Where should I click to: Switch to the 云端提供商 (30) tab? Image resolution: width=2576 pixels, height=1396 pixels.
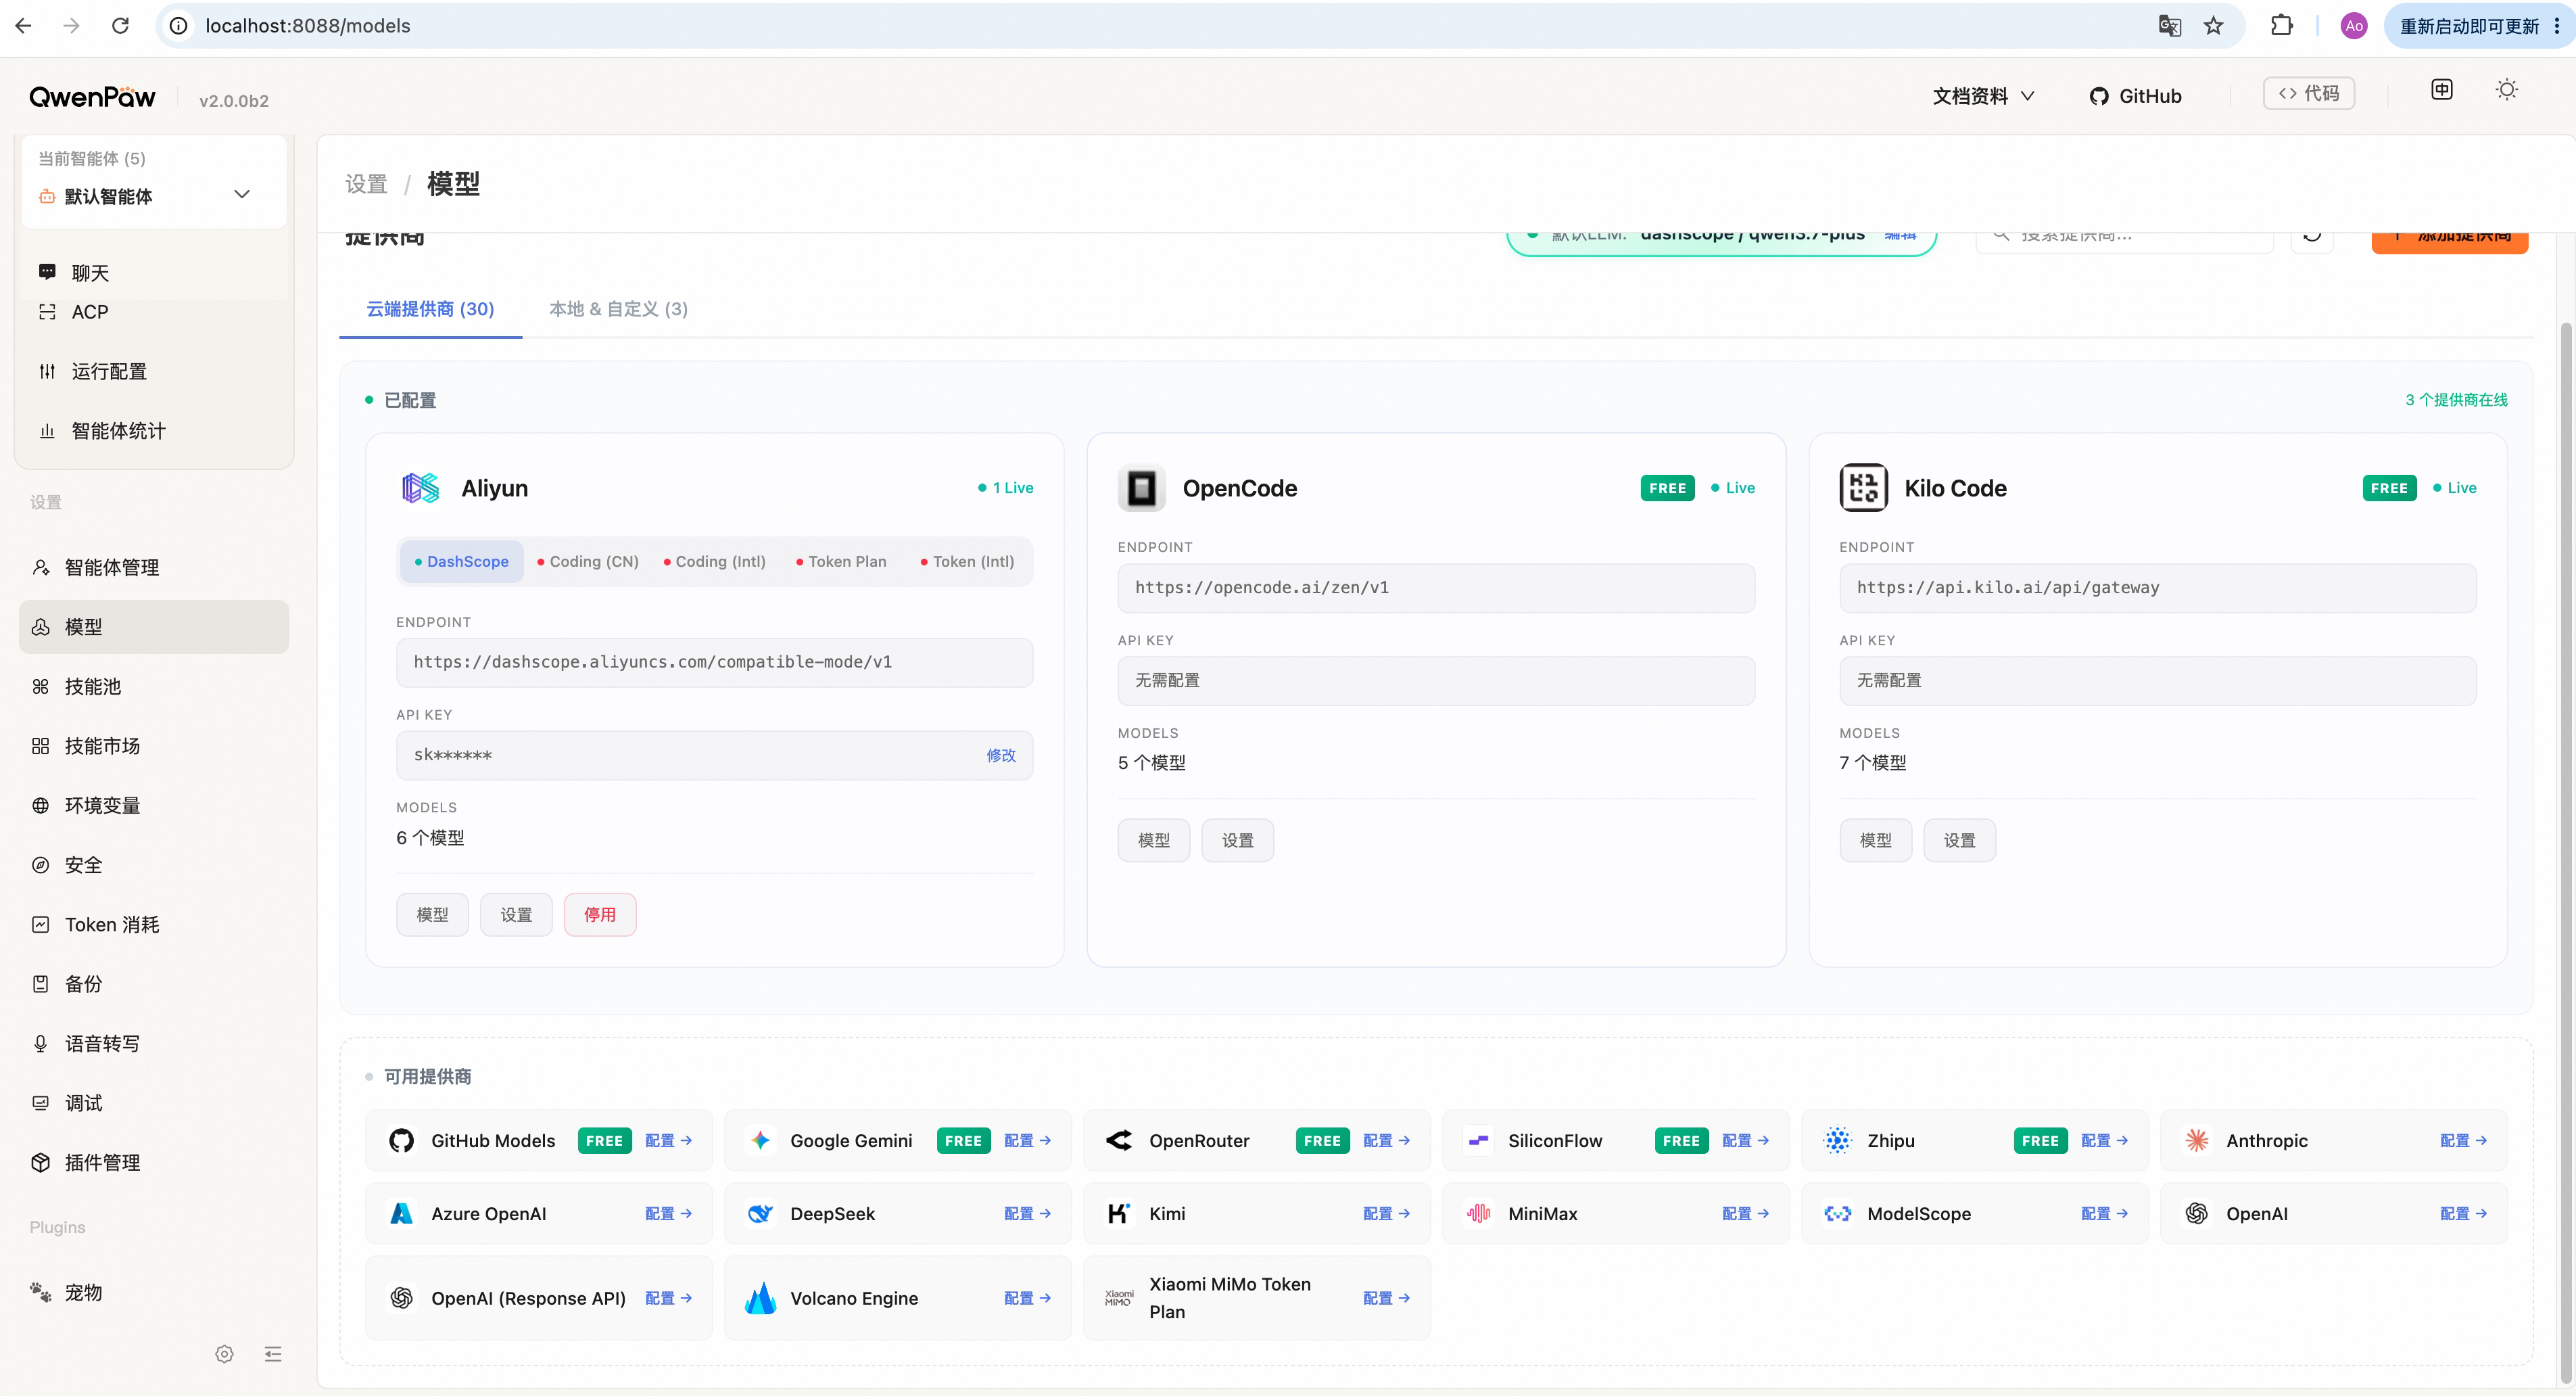[x=430, y=309]
